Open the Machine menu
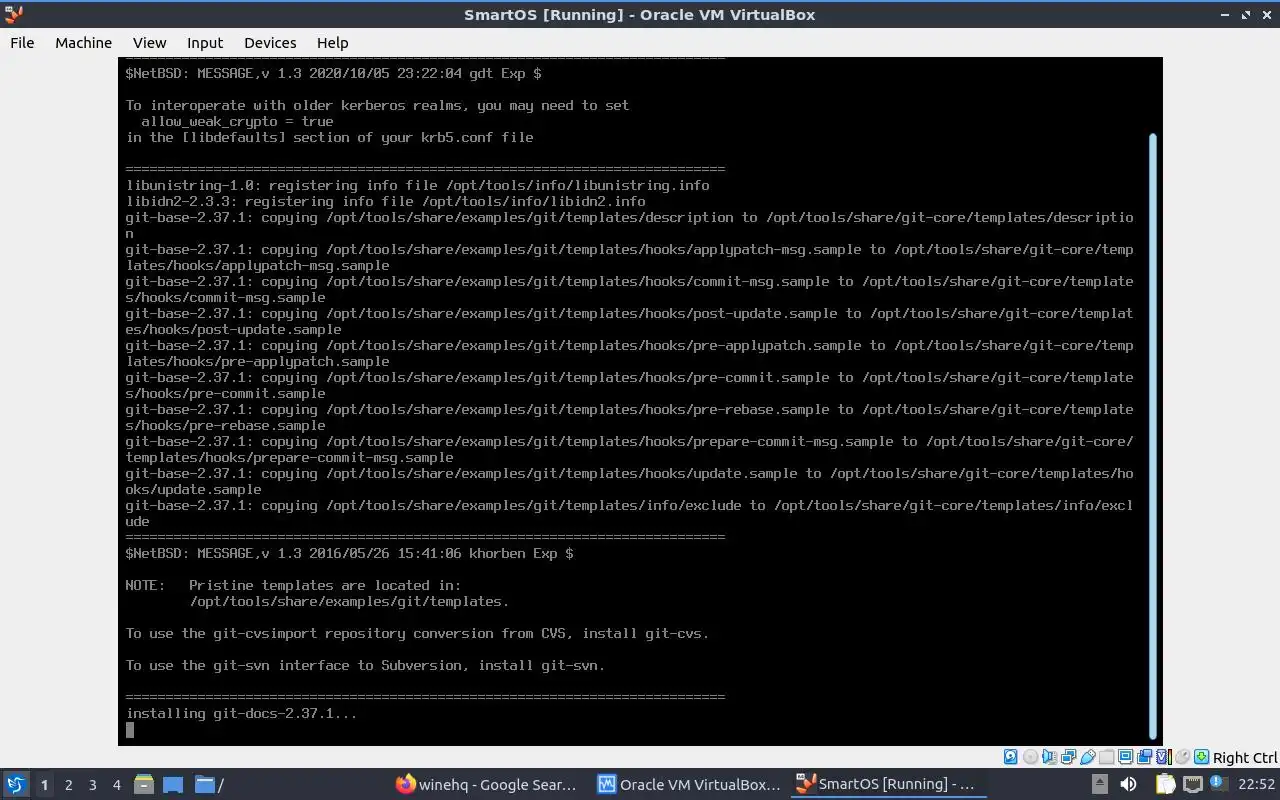Image resolution: width=1280 pixels, height=800 pixels. click(x=83, y=43)
